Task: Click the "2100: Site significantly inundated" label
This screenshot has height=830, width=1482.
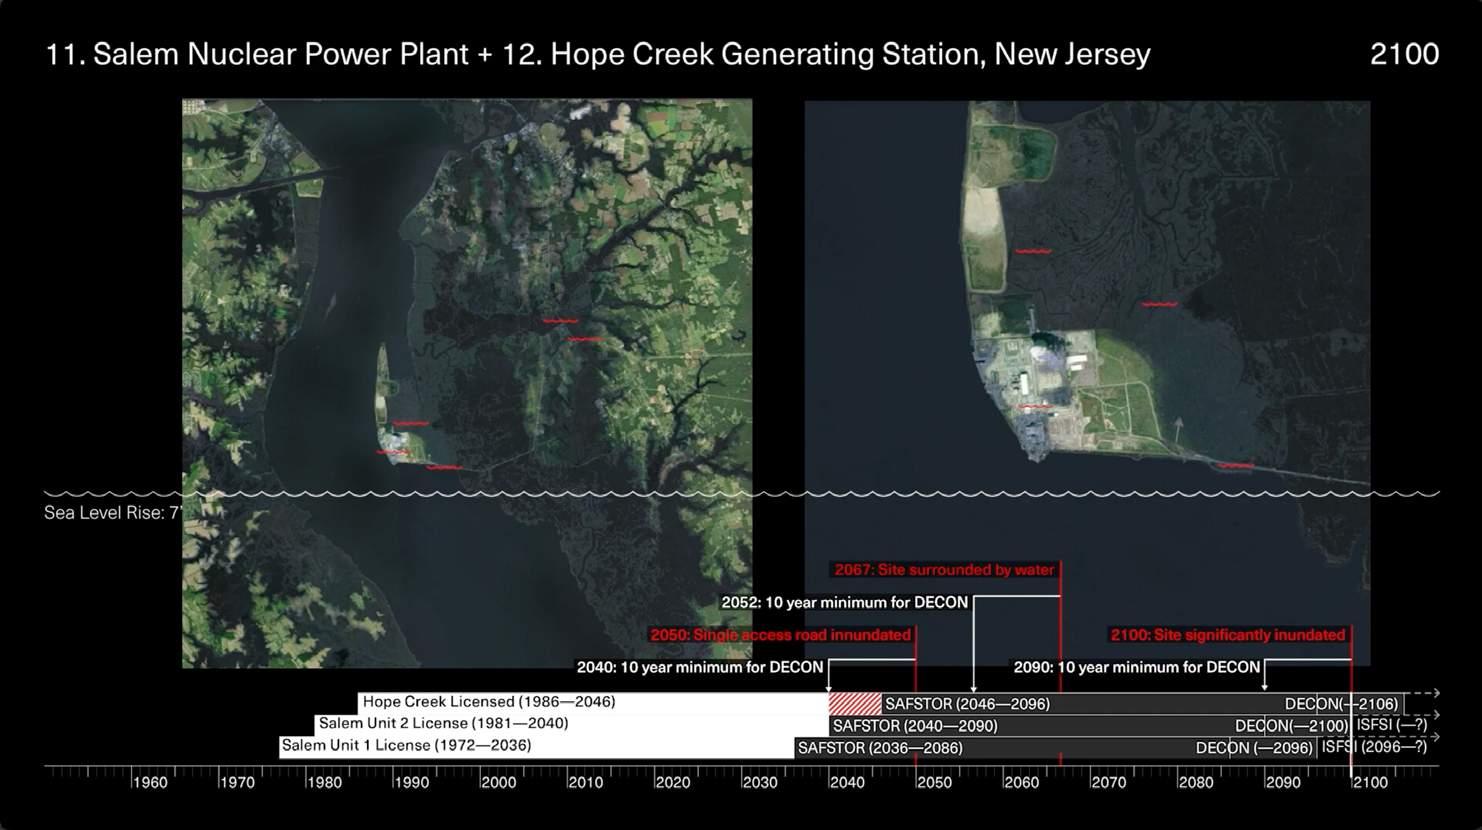Action: [x=1228, y=635]
